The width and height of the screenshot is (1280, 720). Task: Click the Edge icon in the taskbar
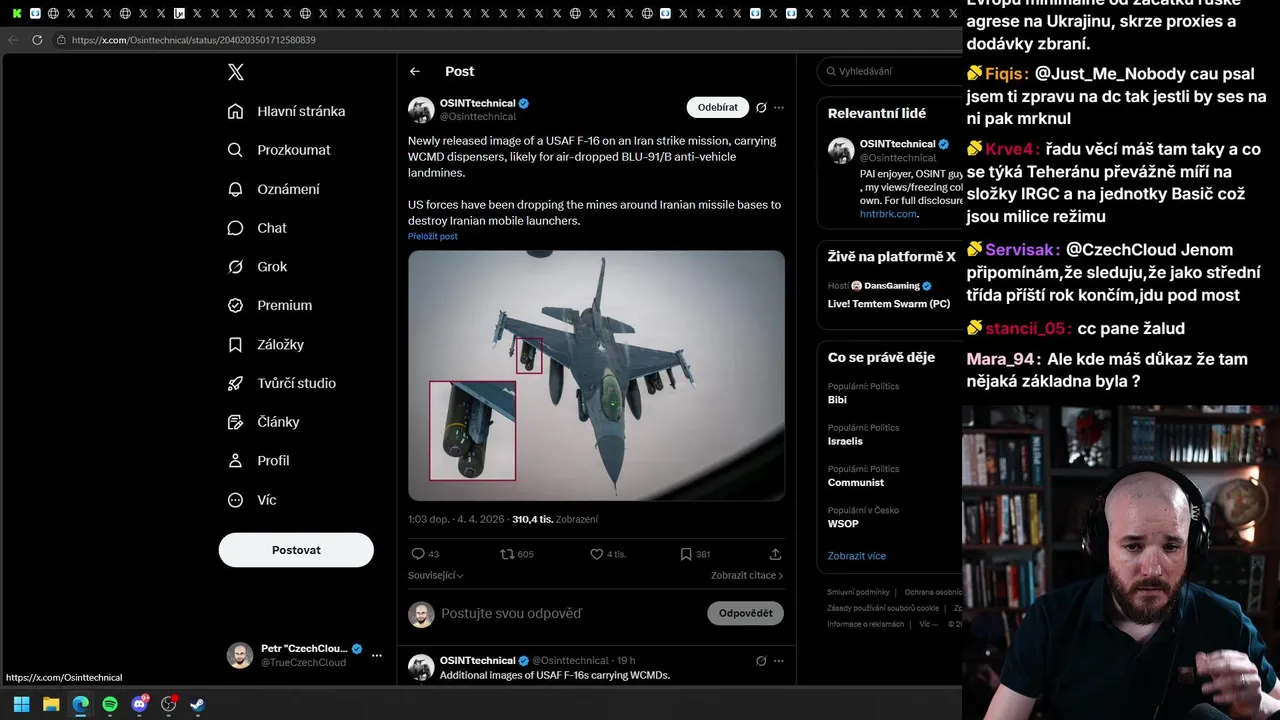point(81,704)
